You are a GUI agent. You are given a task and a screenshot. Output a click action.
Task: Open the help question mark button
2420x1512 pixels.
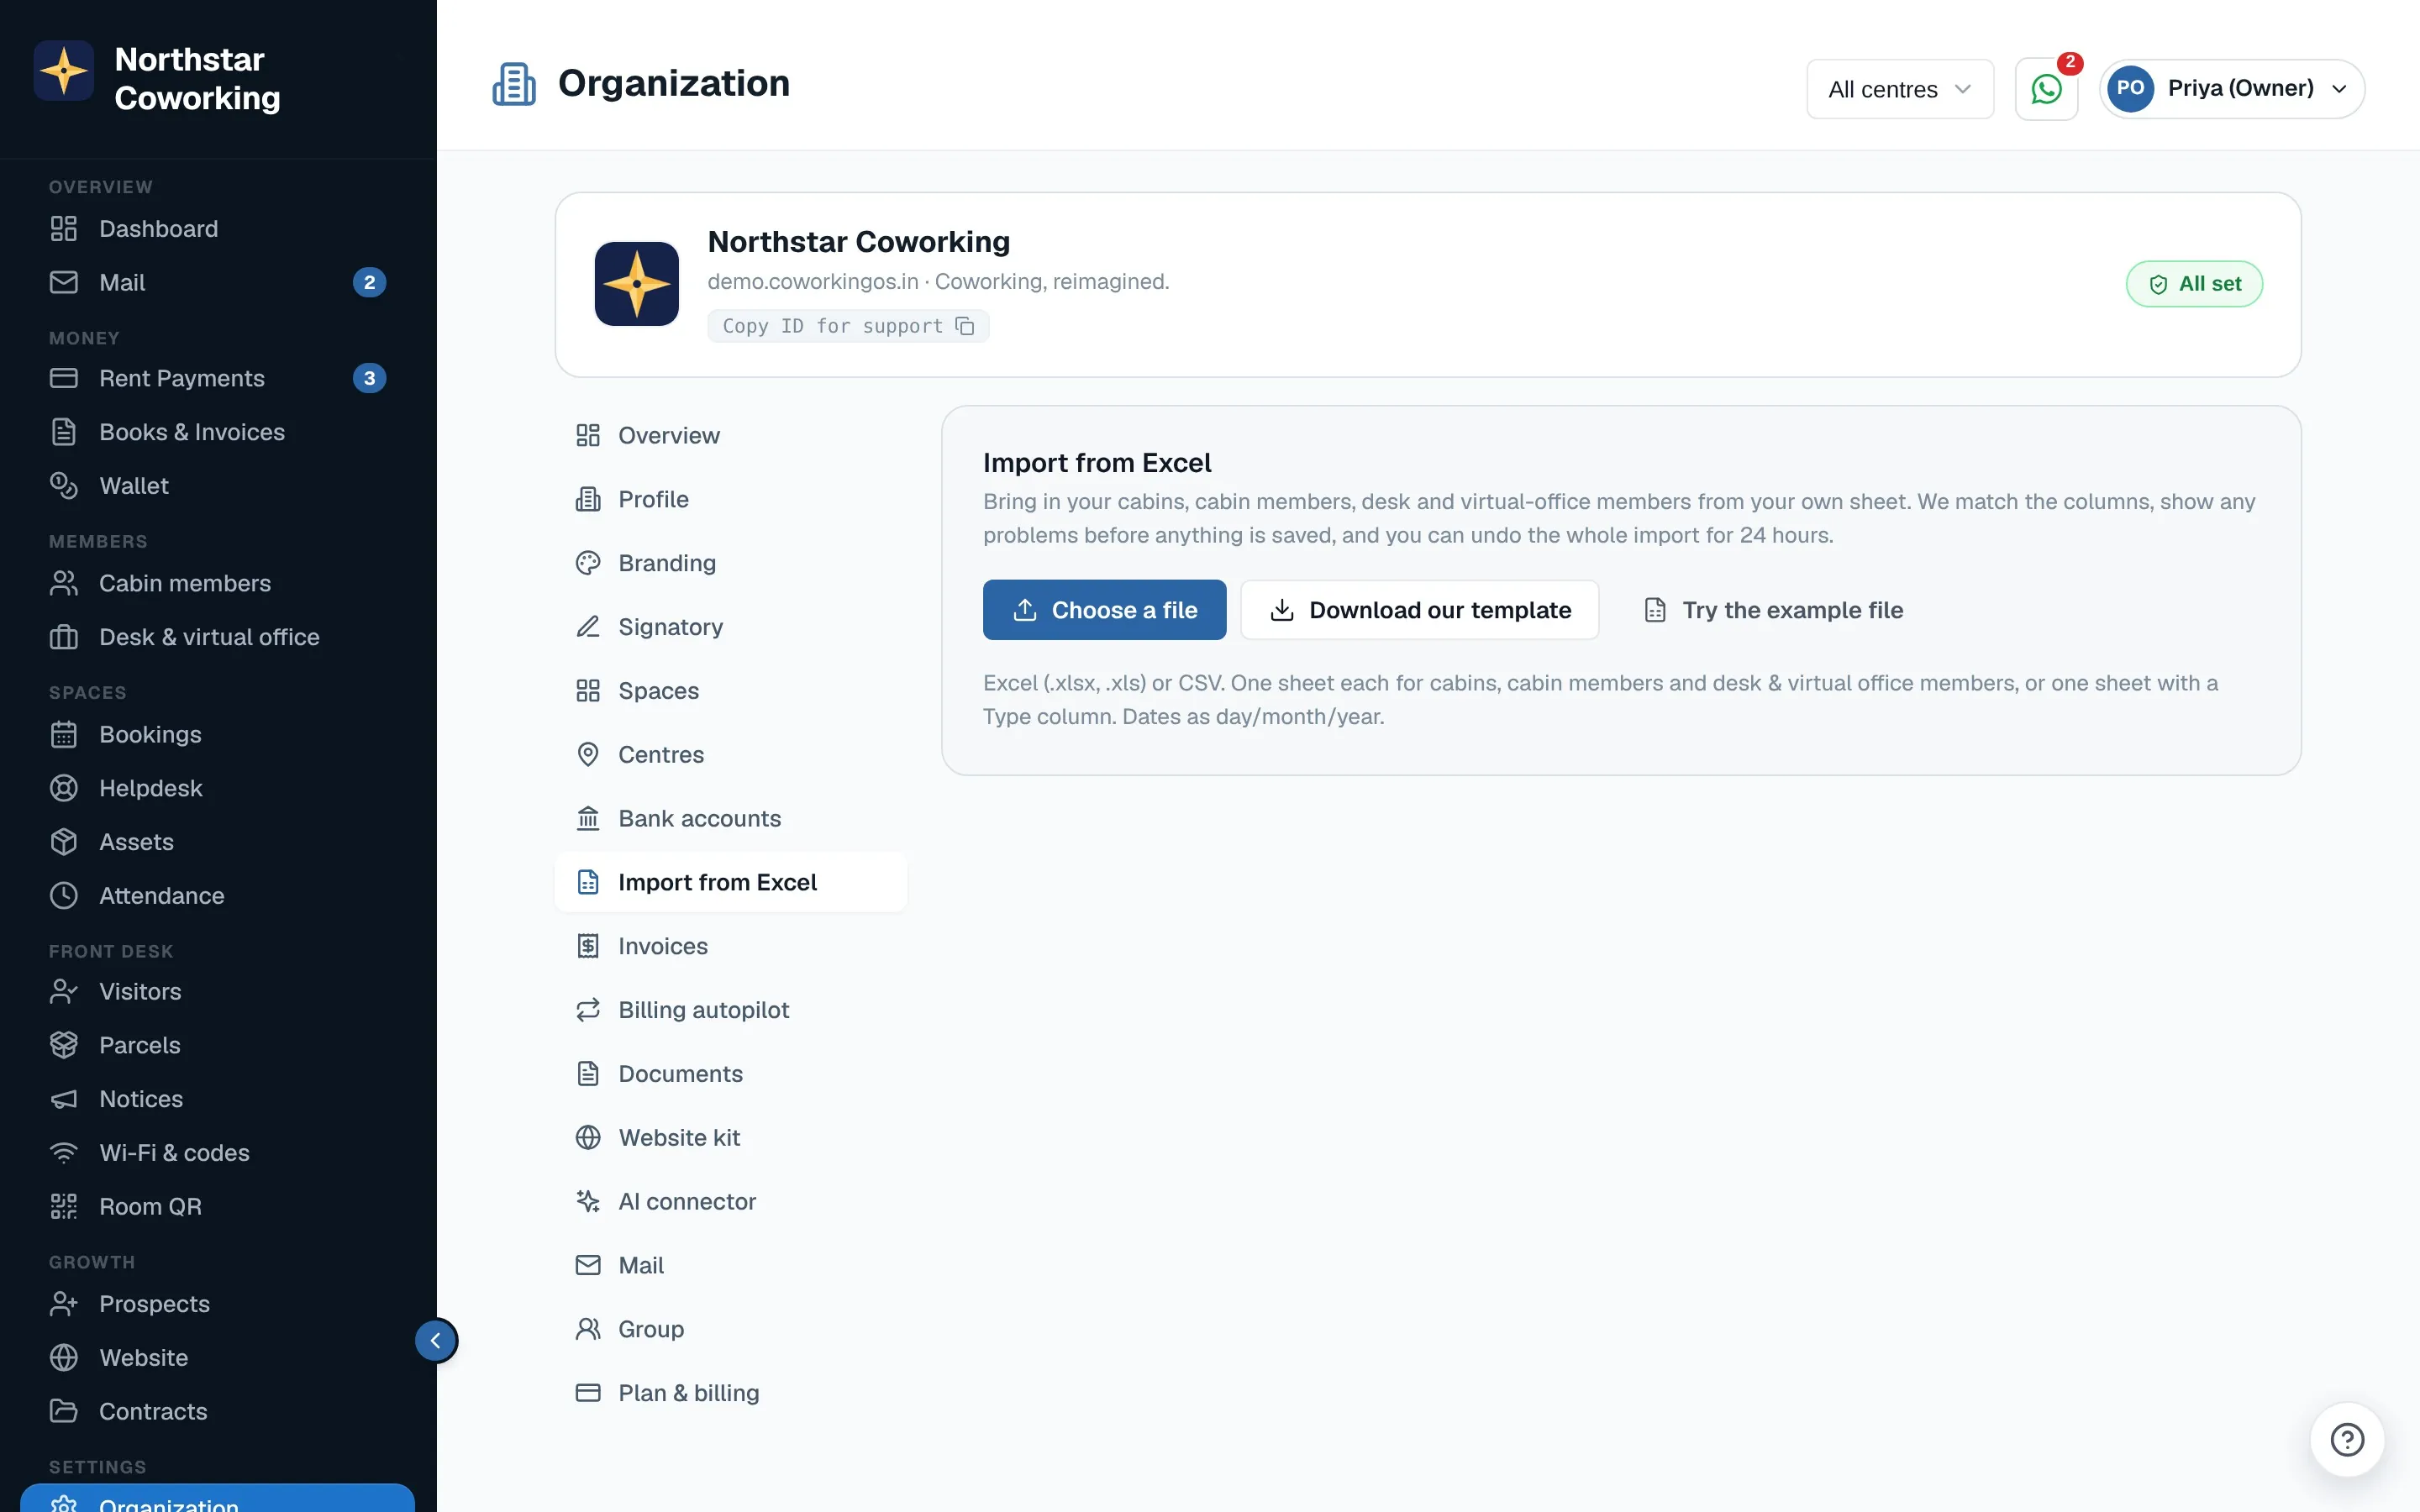pyautogui.click(x=2347, y=1440)
